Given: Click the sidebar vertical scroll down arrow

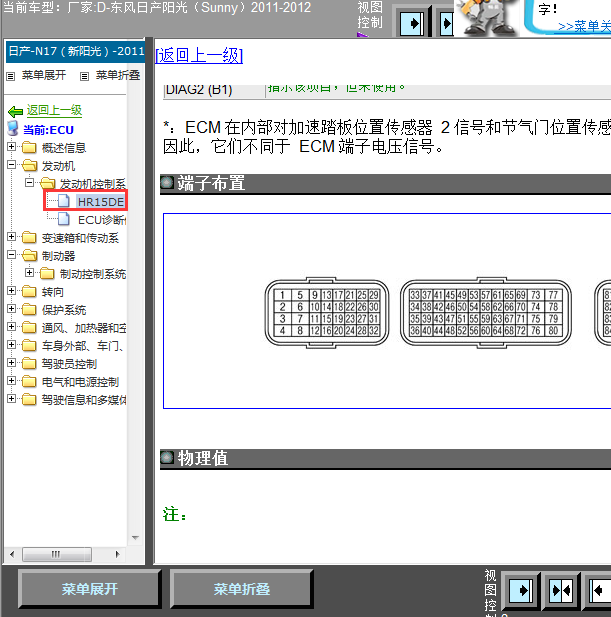Looking at the screenshot, I should [x=135, y=538].
